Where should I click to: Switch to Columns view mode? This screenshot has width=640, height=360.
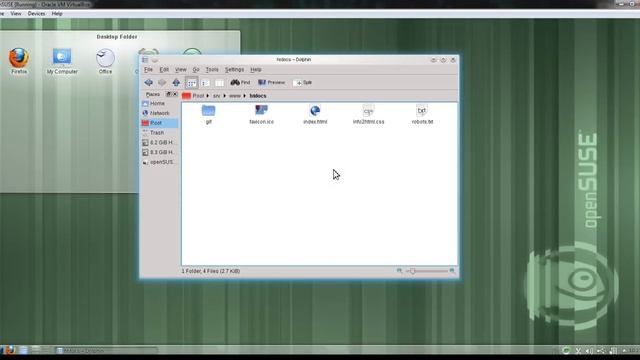219,83
